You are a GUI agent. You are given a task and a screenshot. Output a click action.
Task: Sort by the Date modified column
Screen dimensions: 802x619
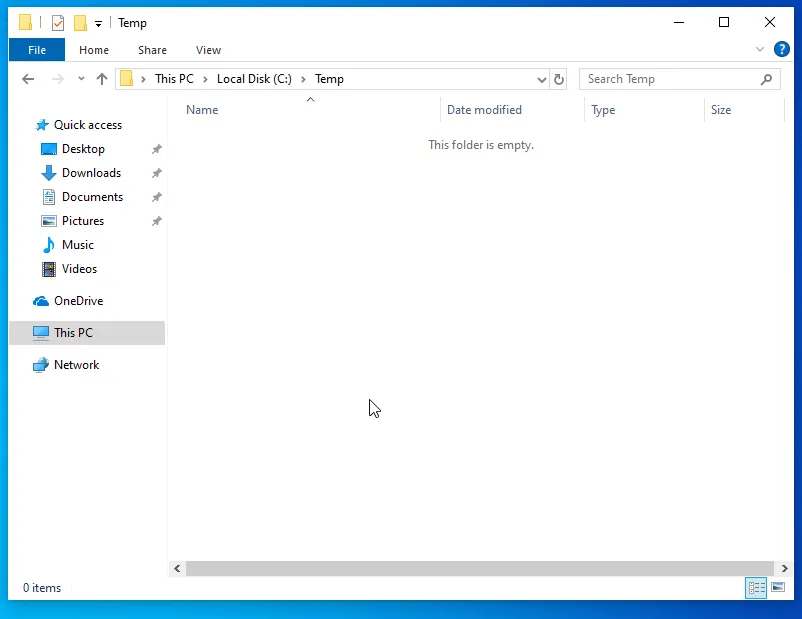(484, 110)
